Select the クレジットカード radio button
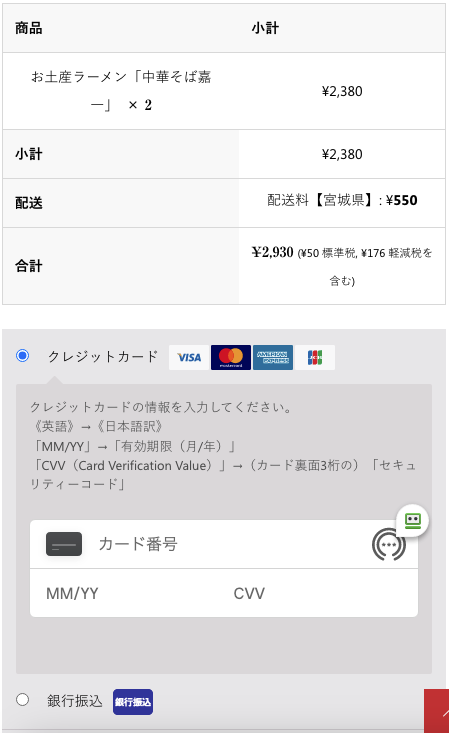The image size is (449, 733). [22, 356]
